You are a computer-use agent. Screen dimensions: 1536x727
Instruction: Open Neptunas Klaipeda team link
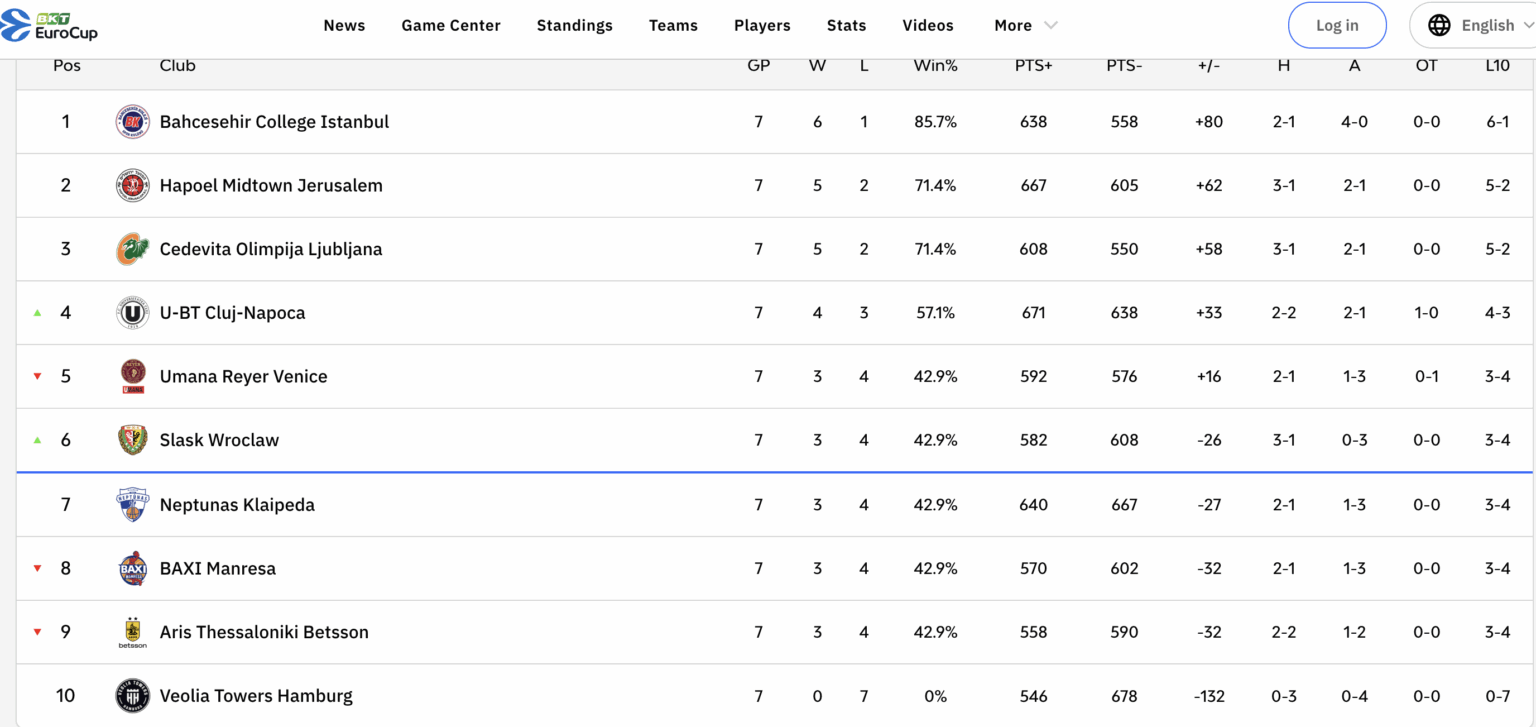[237, 505]
